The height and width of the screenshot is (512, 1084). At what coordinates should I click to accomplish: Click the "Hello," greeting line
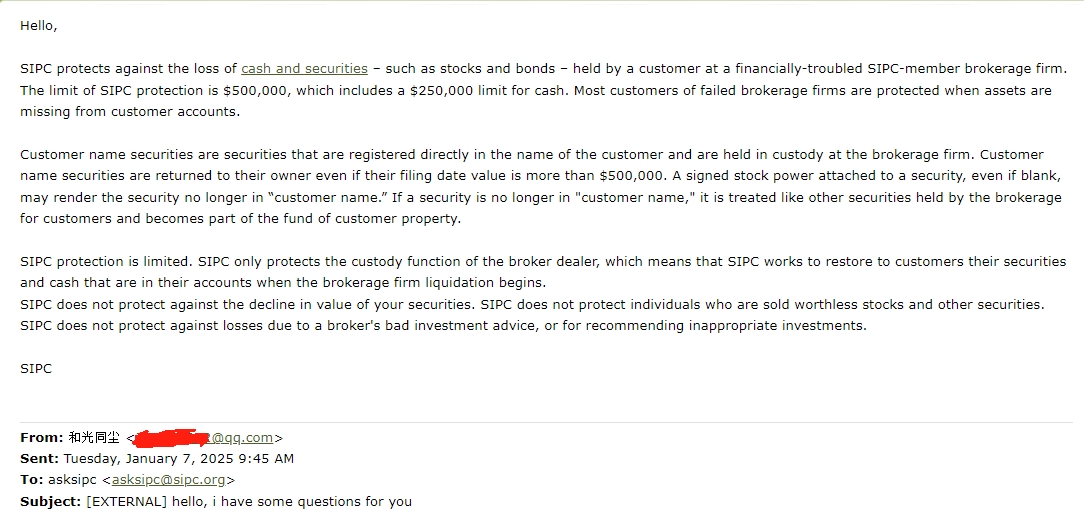pyautogui.click(x=39, y=26)
